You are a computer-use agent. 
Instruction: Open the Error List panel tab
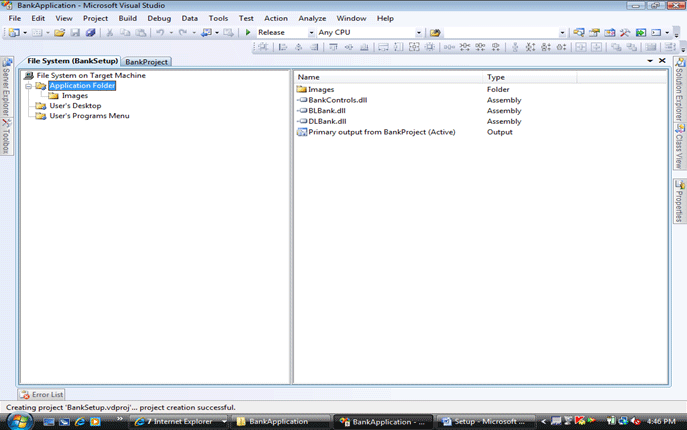(x=42, y=394)
